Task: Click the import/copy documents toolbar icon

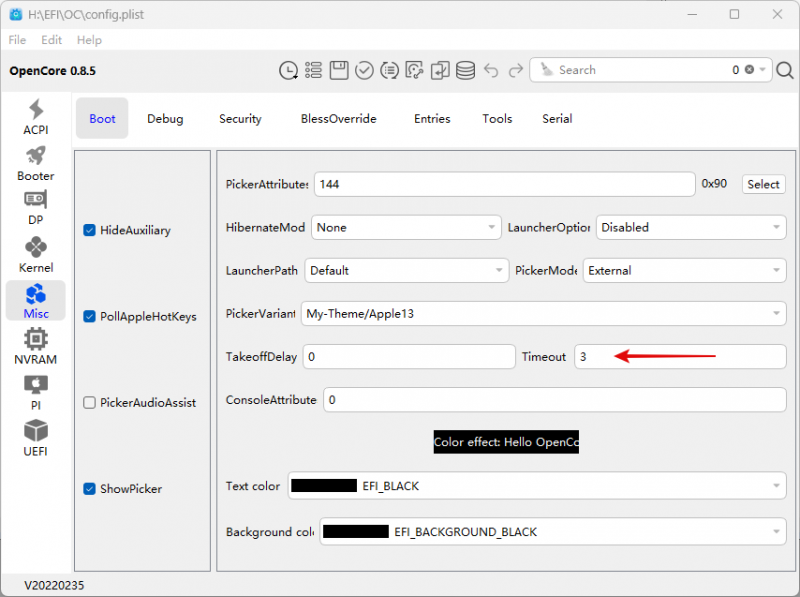Action: pos(440,70)
